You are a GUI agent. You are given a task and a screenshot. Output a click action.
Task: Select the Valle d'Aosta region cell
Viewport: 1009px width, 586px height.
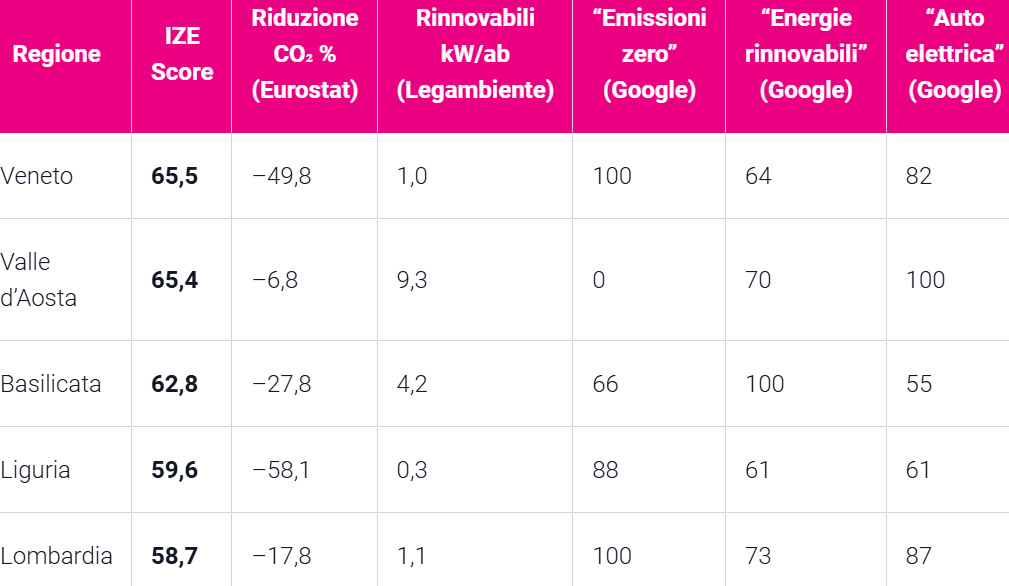coord(39,280)
